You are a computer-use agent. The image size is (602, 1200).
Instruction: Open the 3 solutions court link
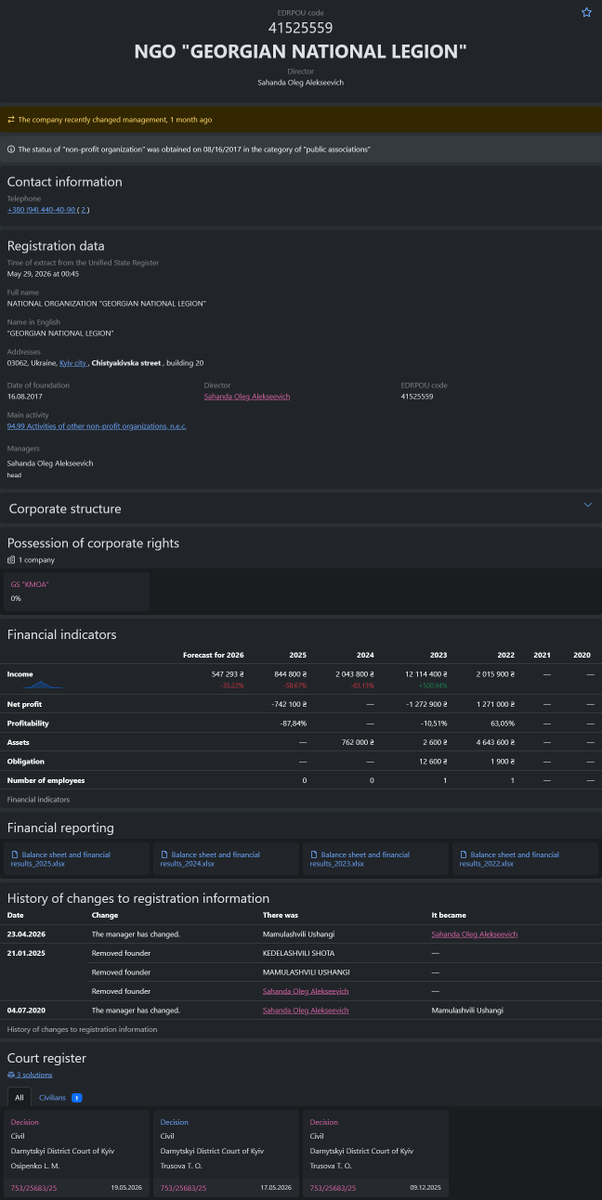(34, 1074)
